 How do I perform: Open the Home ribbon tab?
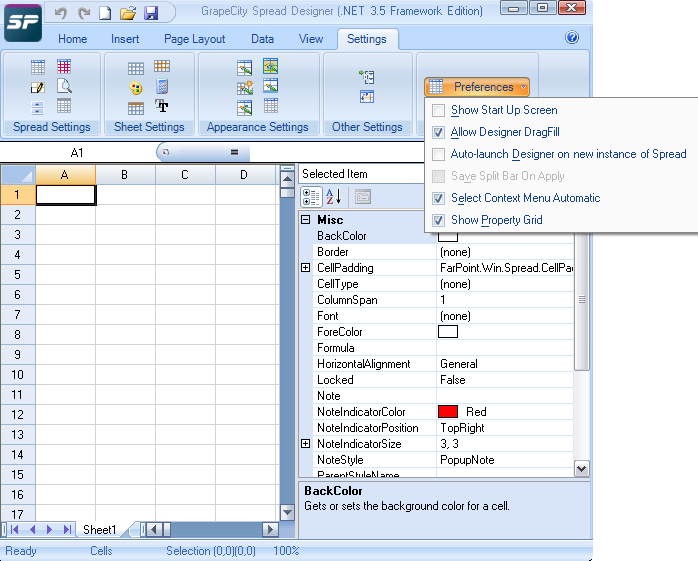click(73, 39)
